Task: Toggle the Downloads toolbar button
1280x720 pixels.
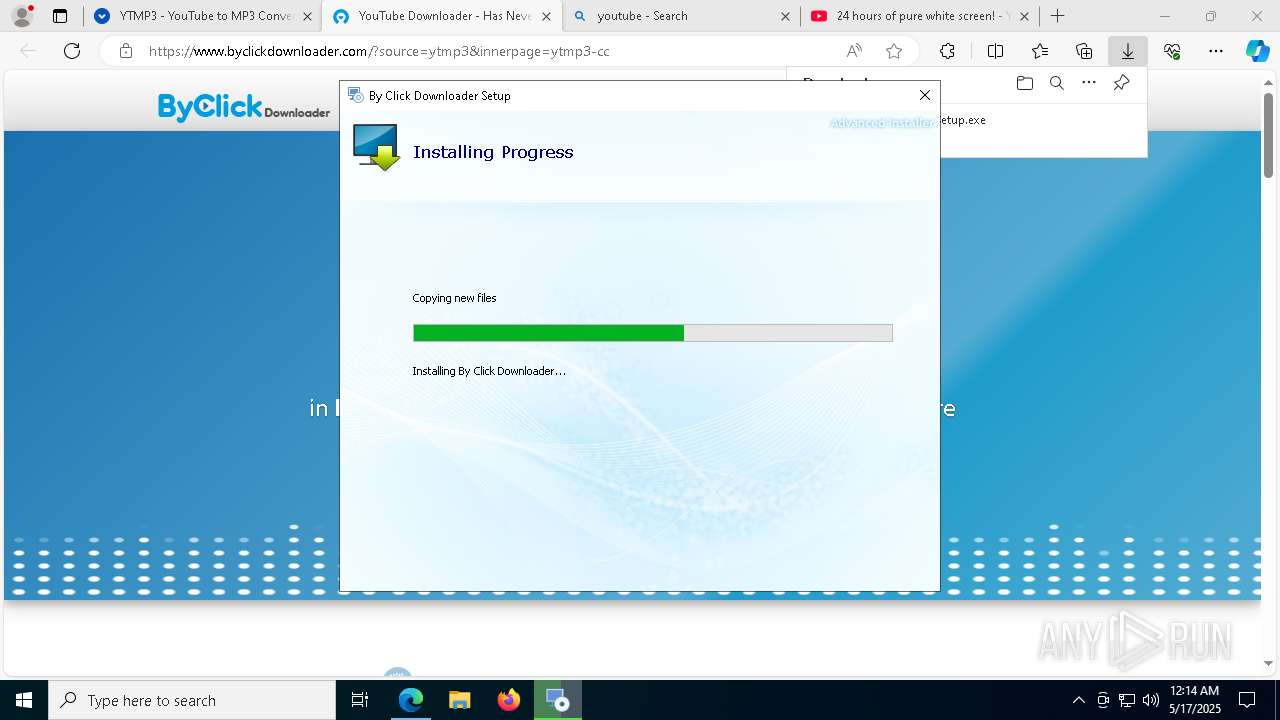Action: point(1128,51)
